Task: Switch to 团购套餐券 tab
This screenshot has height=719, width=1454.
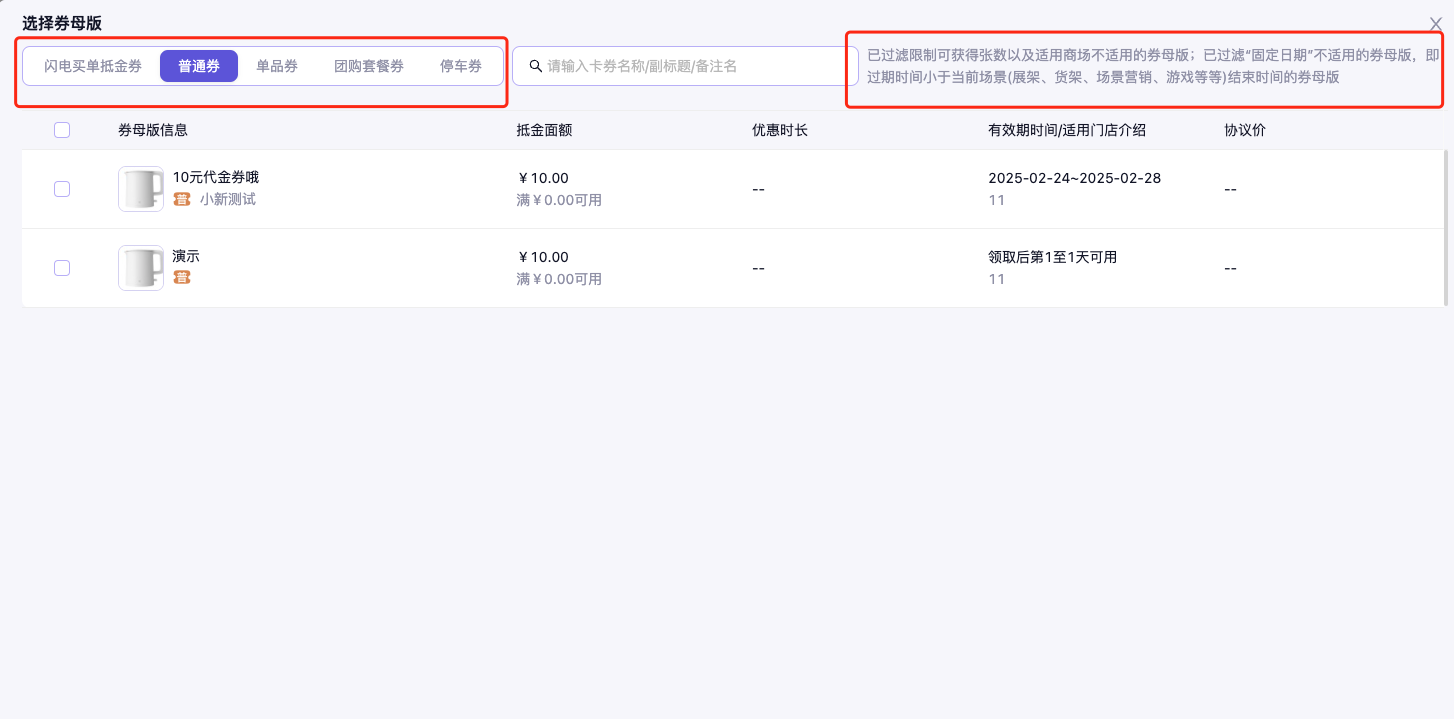Action: tap(369, 66)
